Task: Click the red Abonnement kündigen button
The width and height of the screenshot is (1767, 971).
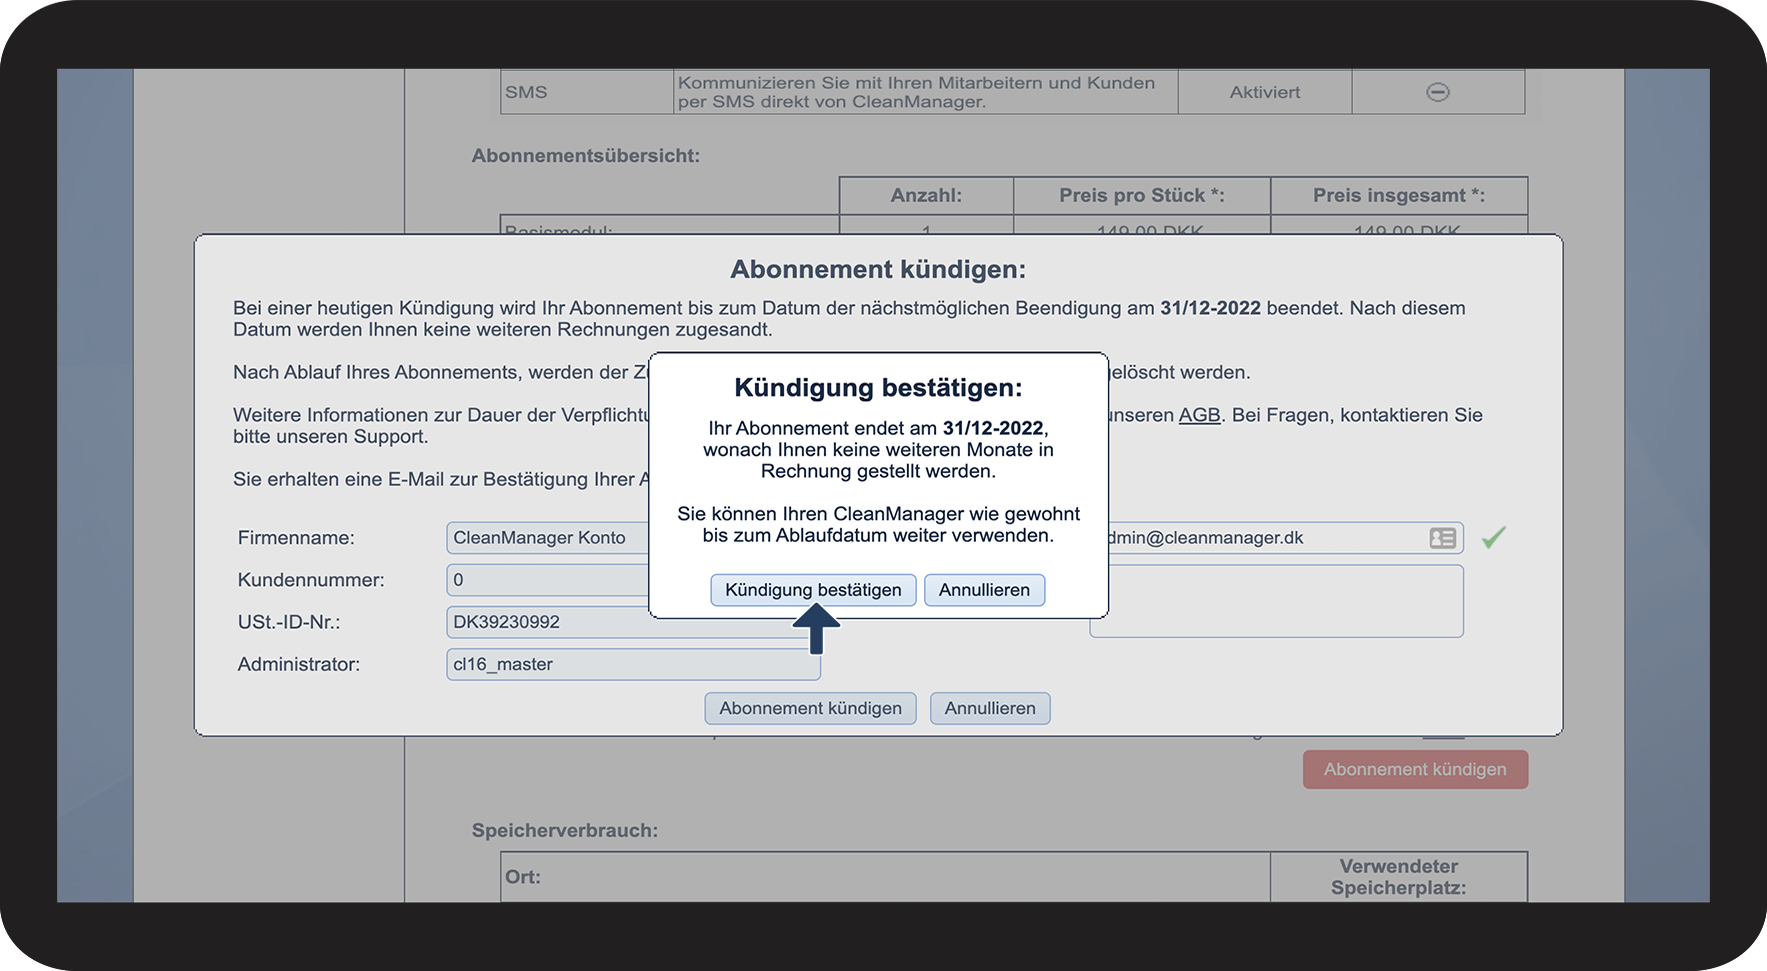Action: 1414,769
